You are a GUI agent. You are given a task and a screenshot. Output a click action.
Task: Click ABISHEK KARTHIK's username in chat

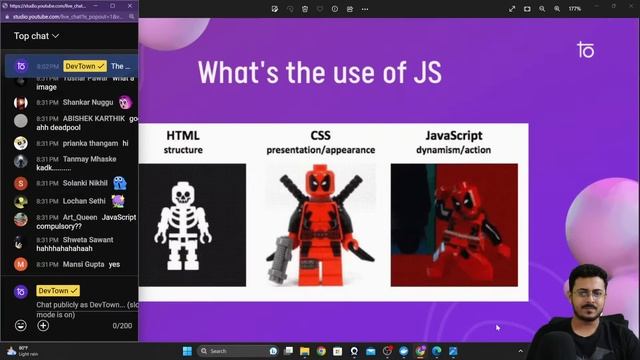point(94,119)
